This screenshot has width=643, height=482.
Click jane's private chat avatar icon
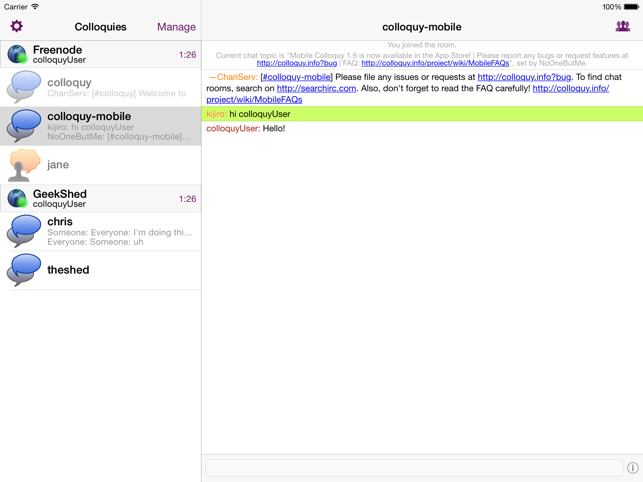[24, 165]
